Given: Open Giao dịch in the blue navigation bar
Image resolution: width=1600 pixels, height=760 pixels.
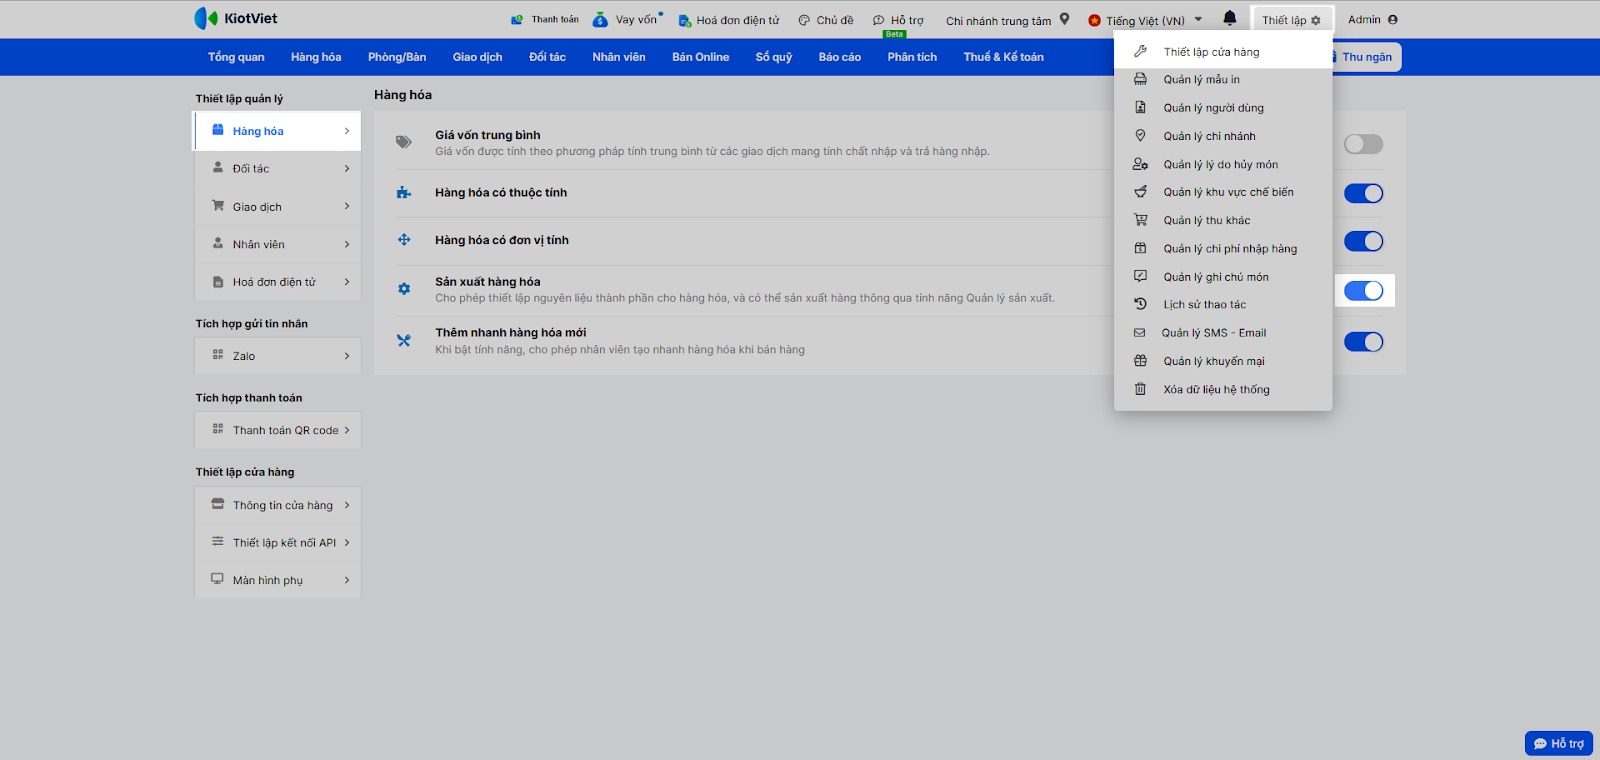Looking at the screenshot, I should click(x=478, y=57).
